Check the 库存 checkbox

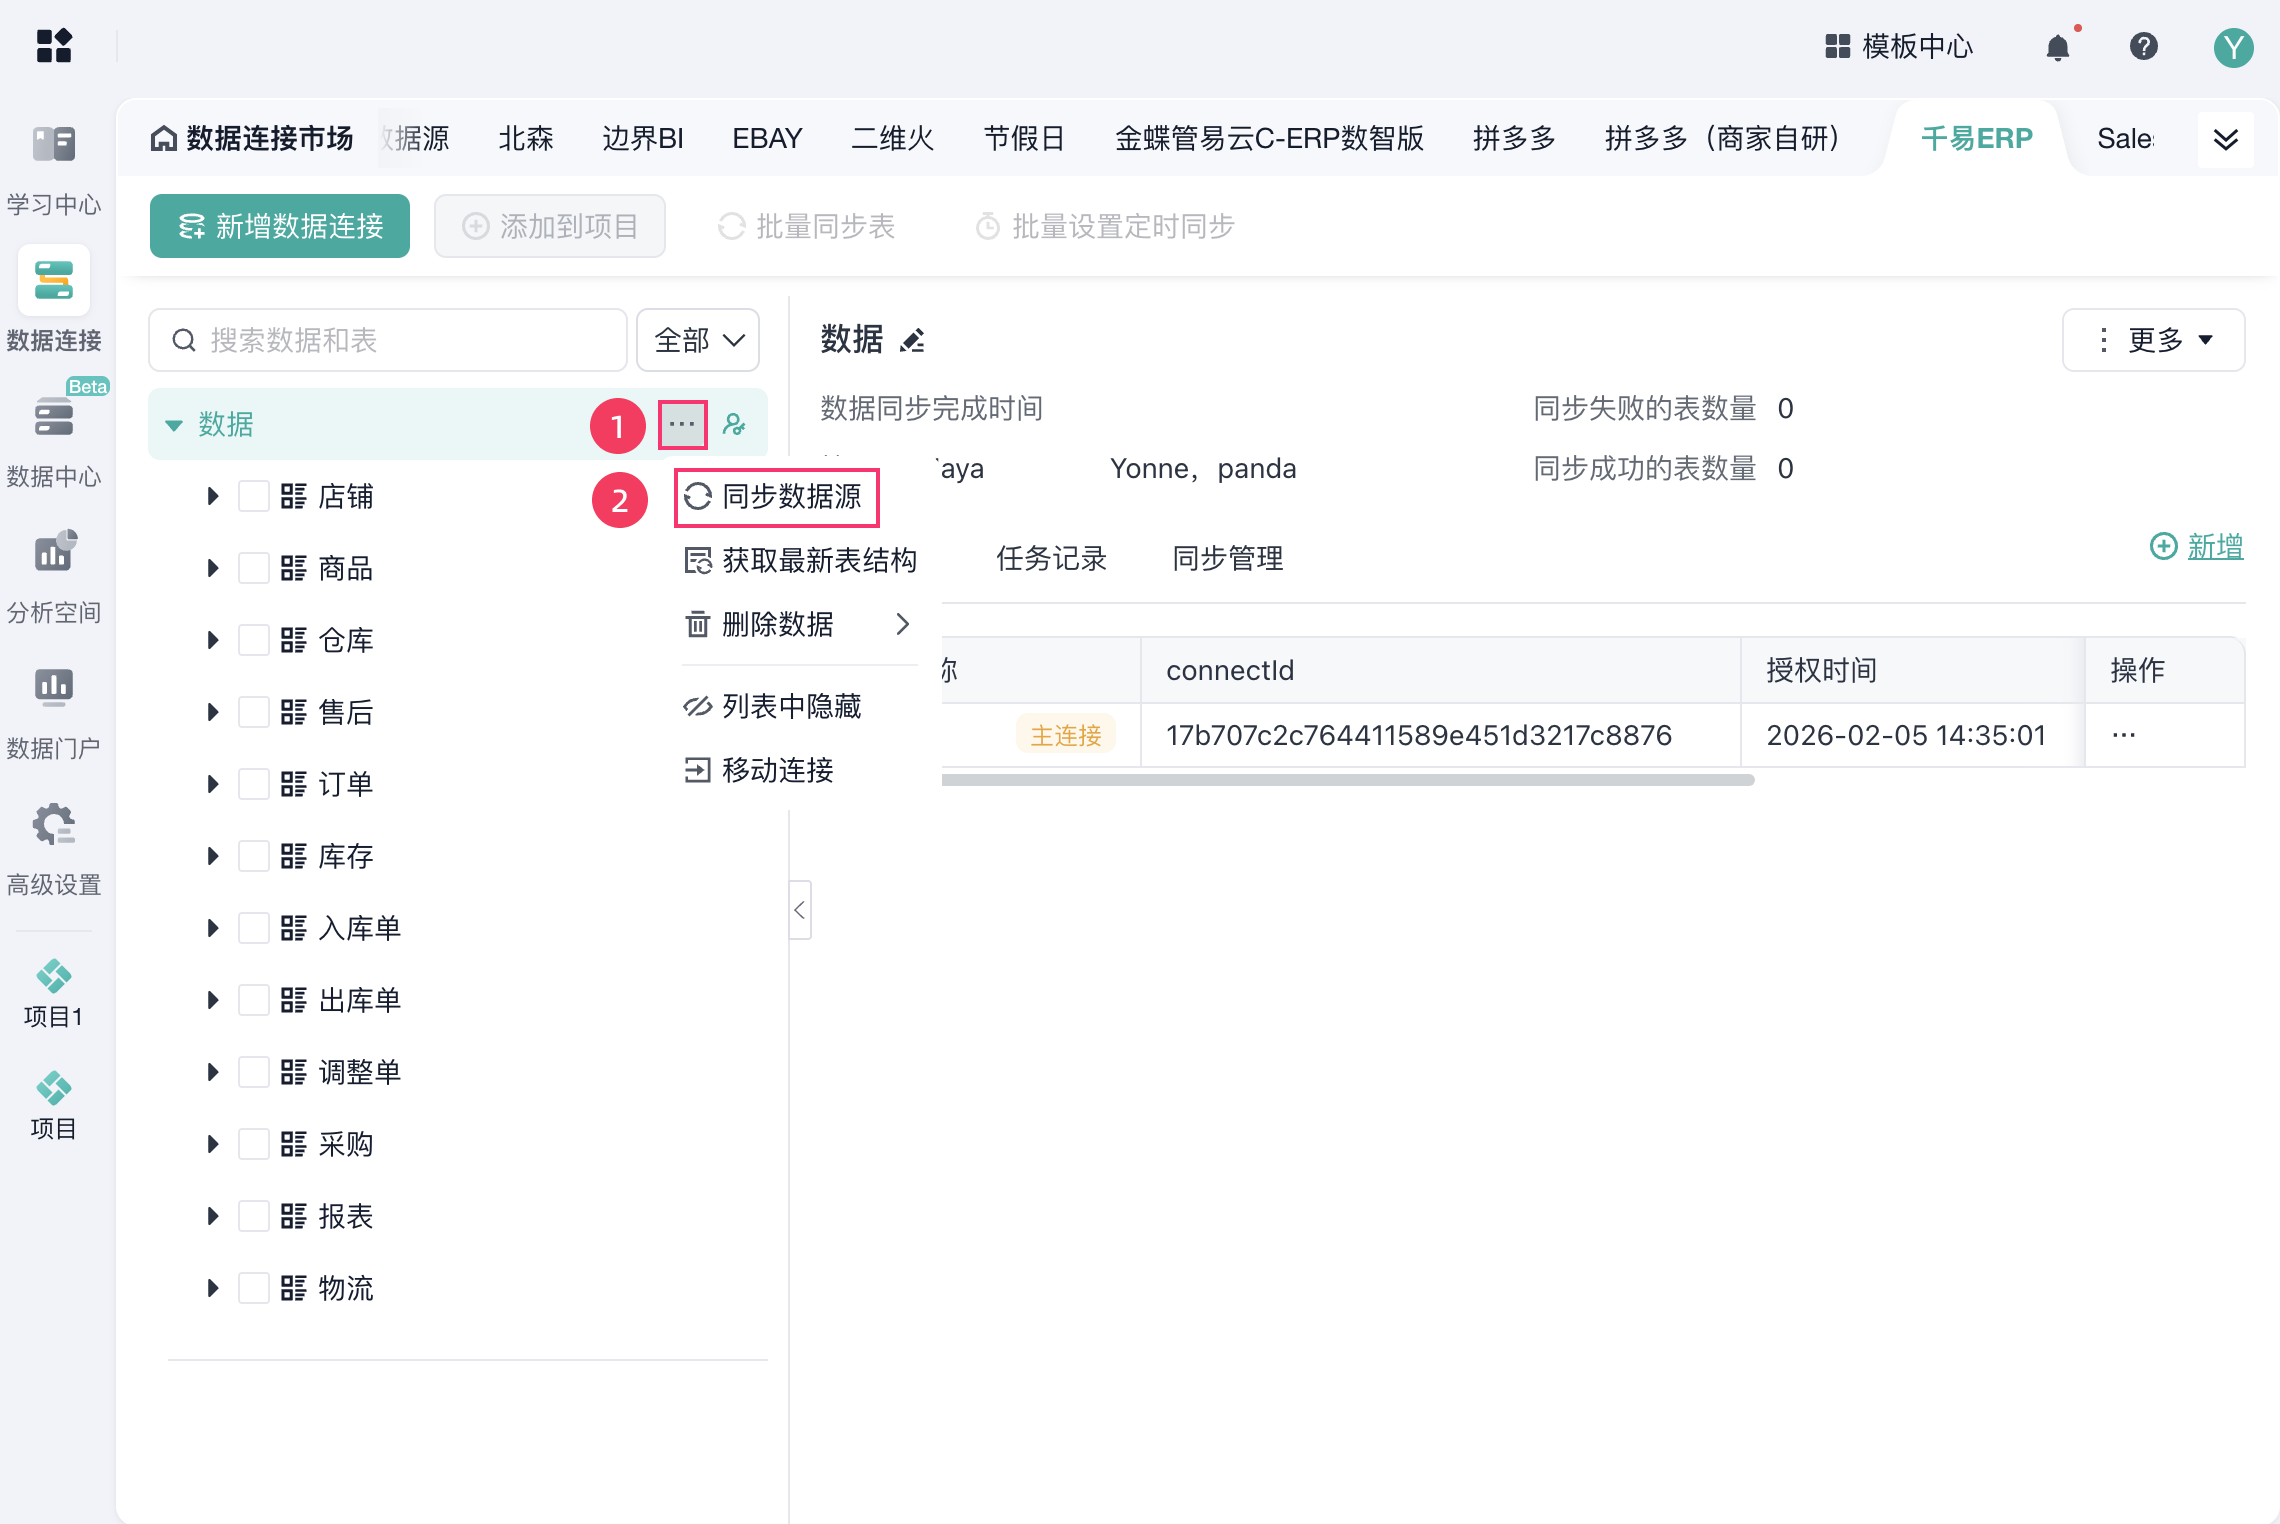[x=254, y=856]
